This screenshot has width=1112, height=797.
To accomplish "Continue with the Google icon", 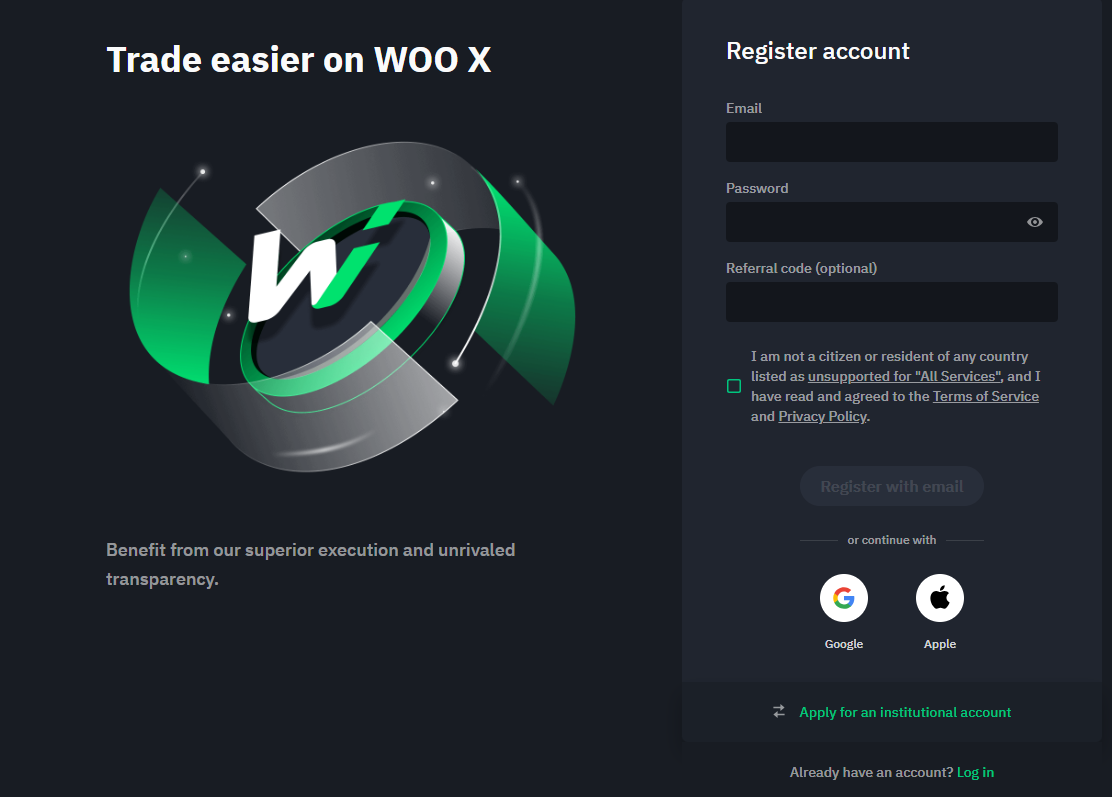I will (x=844, y=598).
